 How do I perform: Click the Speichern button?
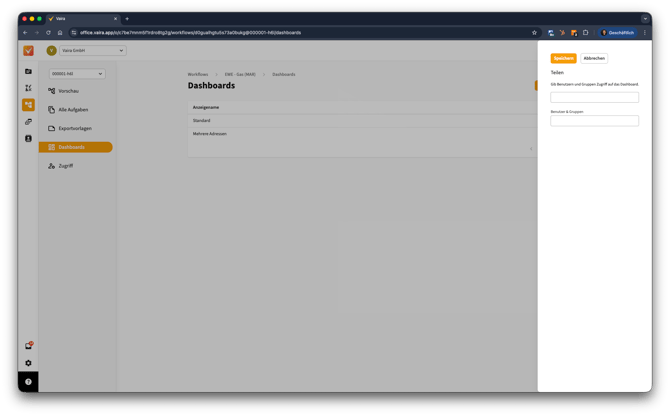tap(563, 59)
